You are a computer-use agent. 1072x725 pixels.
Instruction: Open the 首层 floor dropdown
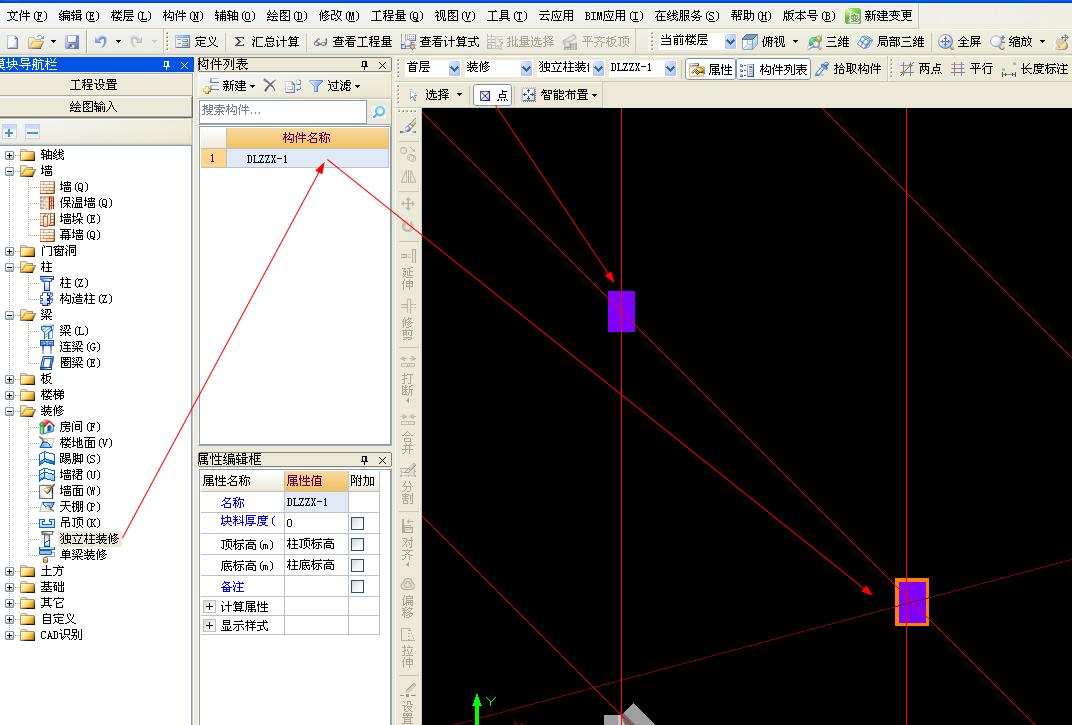click(454, 68)
